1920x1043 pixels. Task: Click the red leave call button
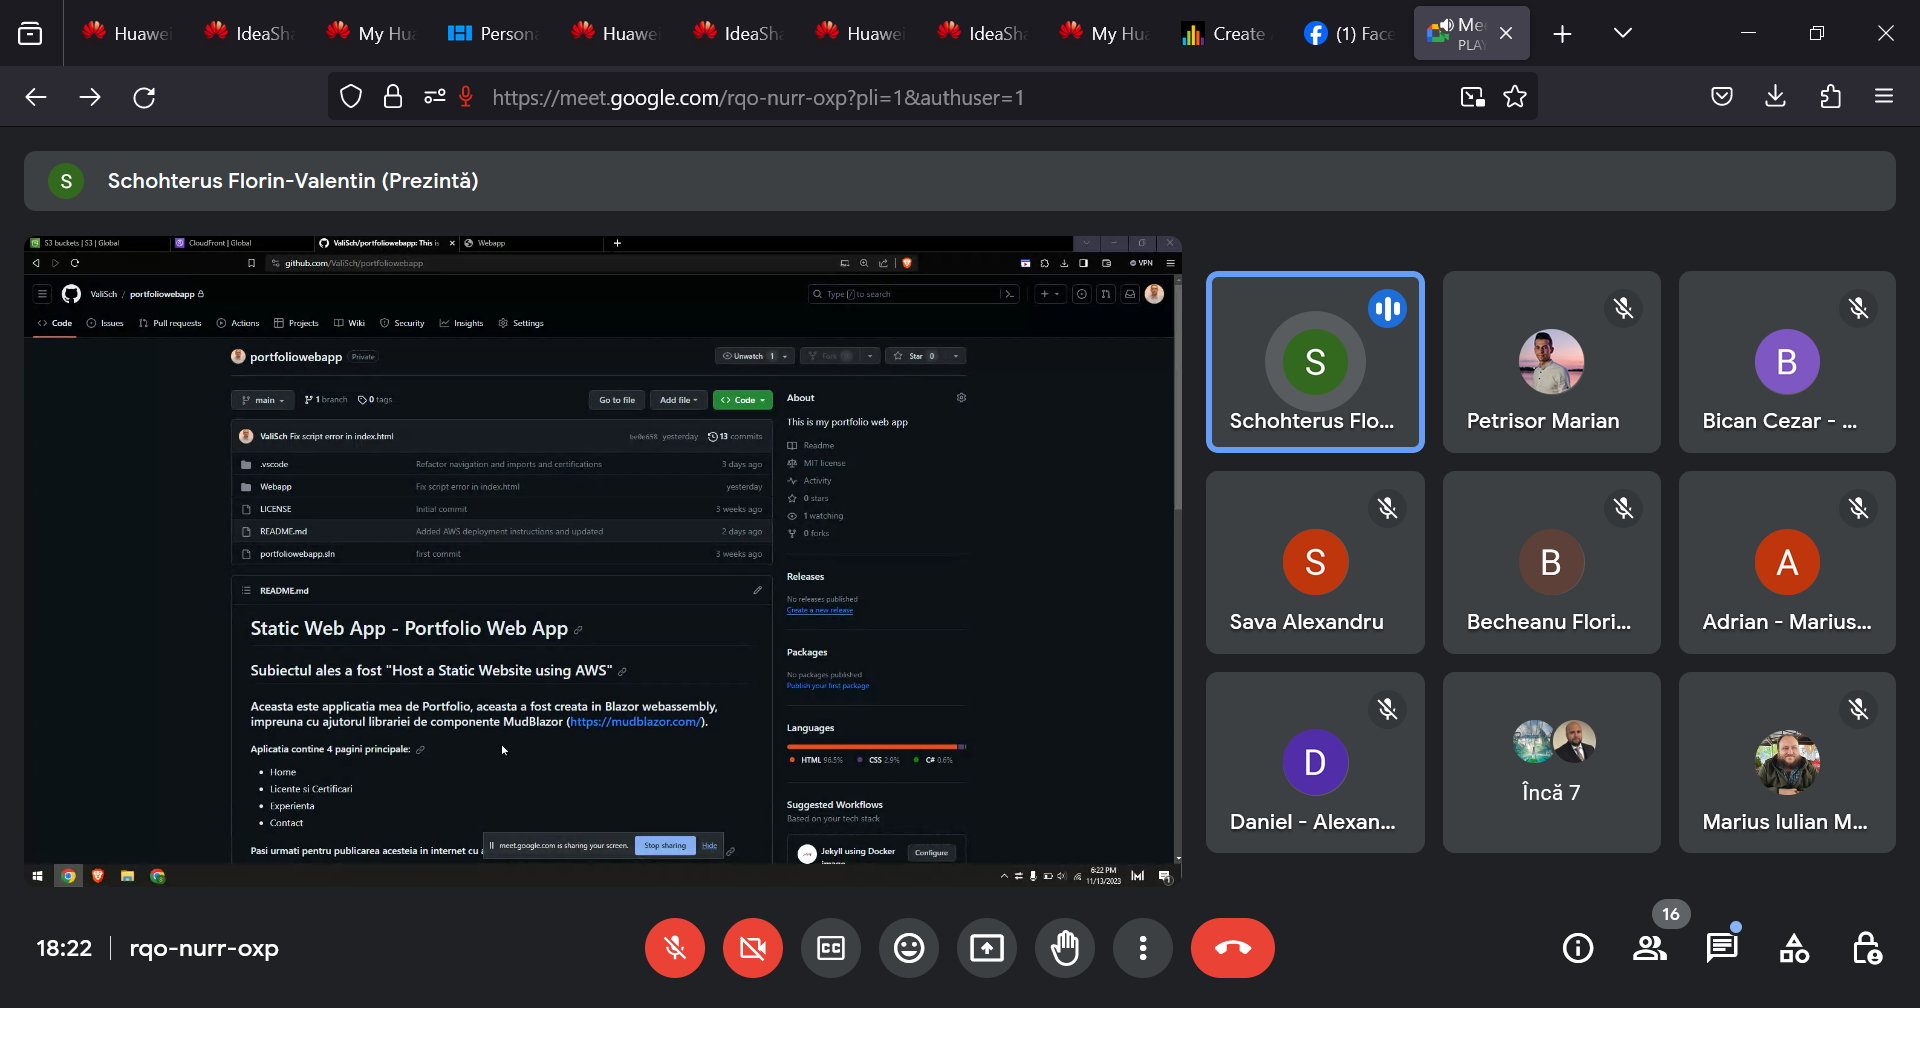tap(1232, 948)
